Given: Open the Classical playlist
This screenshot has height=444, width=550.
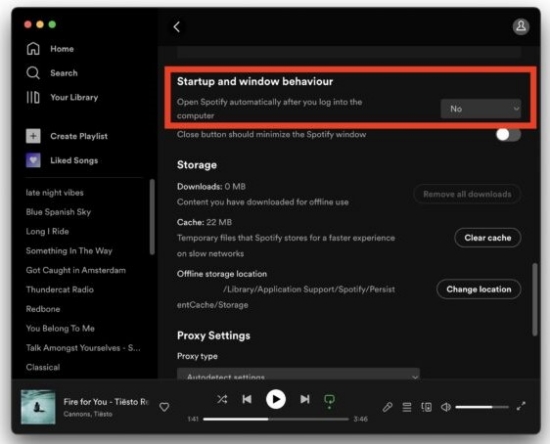Looking at the screenshot, I should click(43, 367).
